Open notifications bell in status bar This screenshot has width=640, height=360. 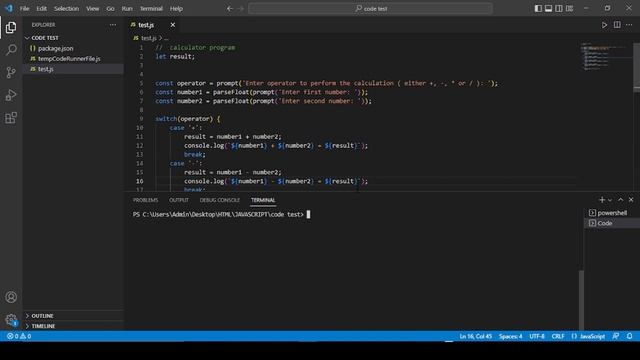pos(629,336)
